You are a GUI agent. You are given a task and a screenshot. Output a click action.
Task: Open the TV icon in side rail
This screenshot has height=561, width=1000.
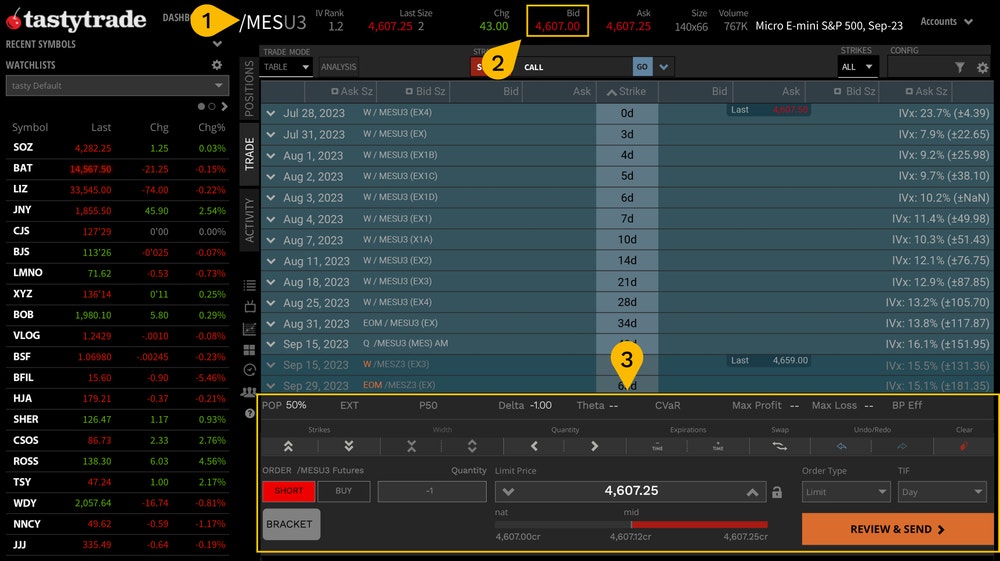click(x=249, y=307)
